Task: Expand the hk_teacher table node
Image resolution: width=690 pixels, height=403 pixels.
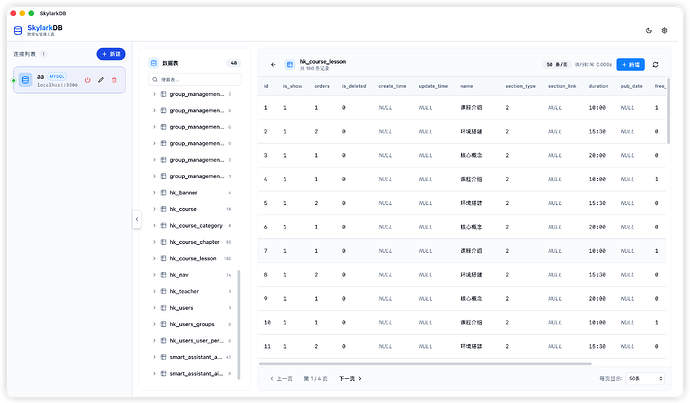Action: tap(154, 290)
